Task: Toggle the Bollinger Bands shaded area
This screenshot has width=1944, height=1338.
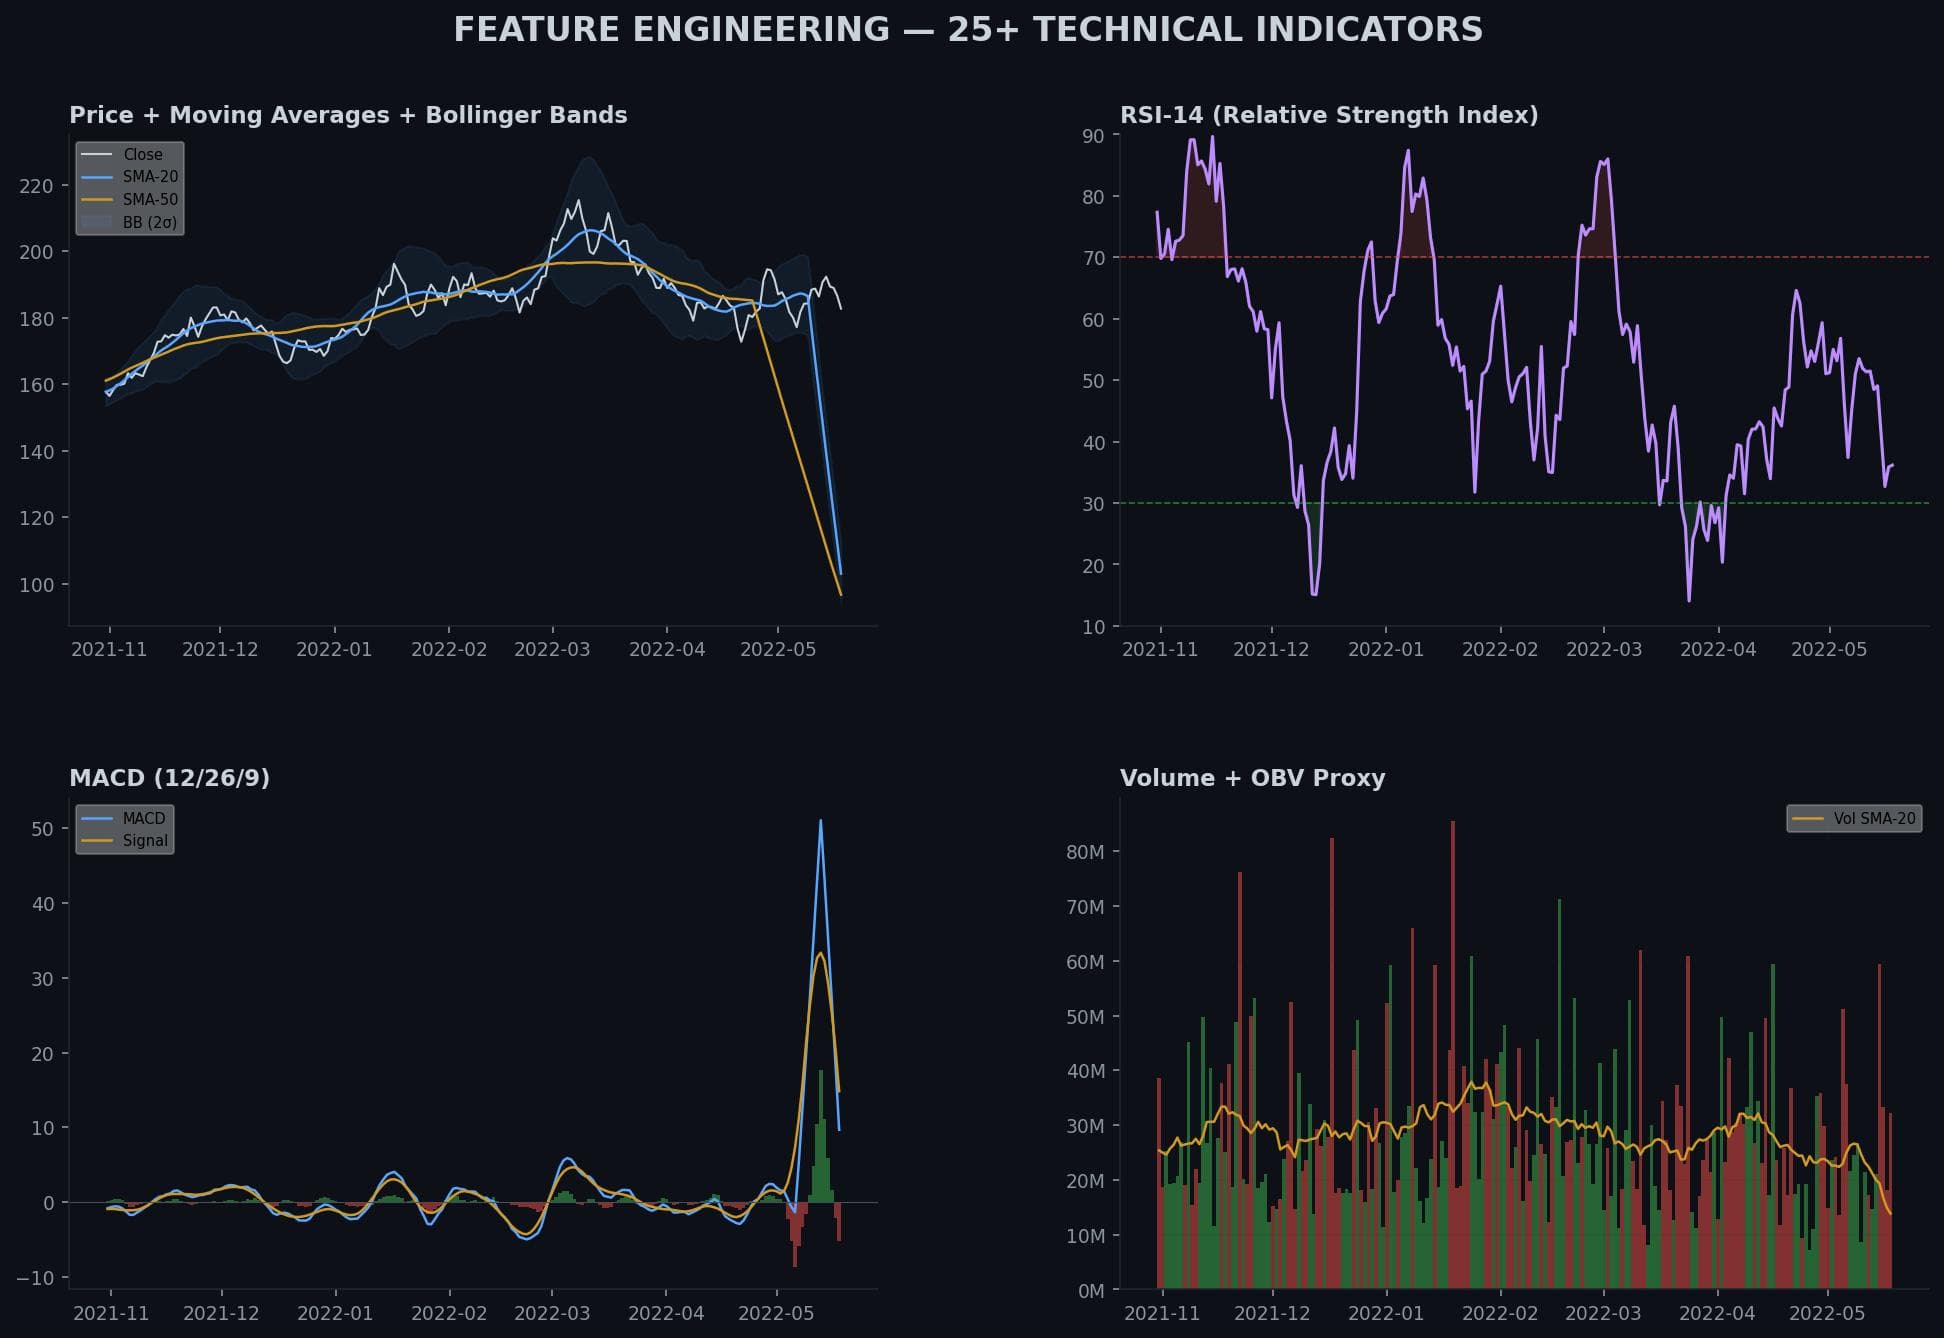Action: coord(147,223)
